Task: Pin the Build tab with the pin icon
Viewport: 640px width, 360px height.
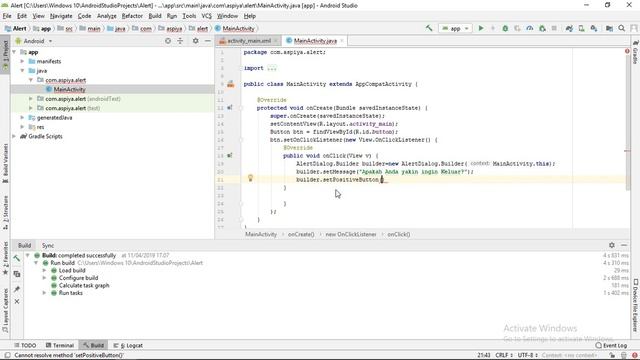Action: 17,289
